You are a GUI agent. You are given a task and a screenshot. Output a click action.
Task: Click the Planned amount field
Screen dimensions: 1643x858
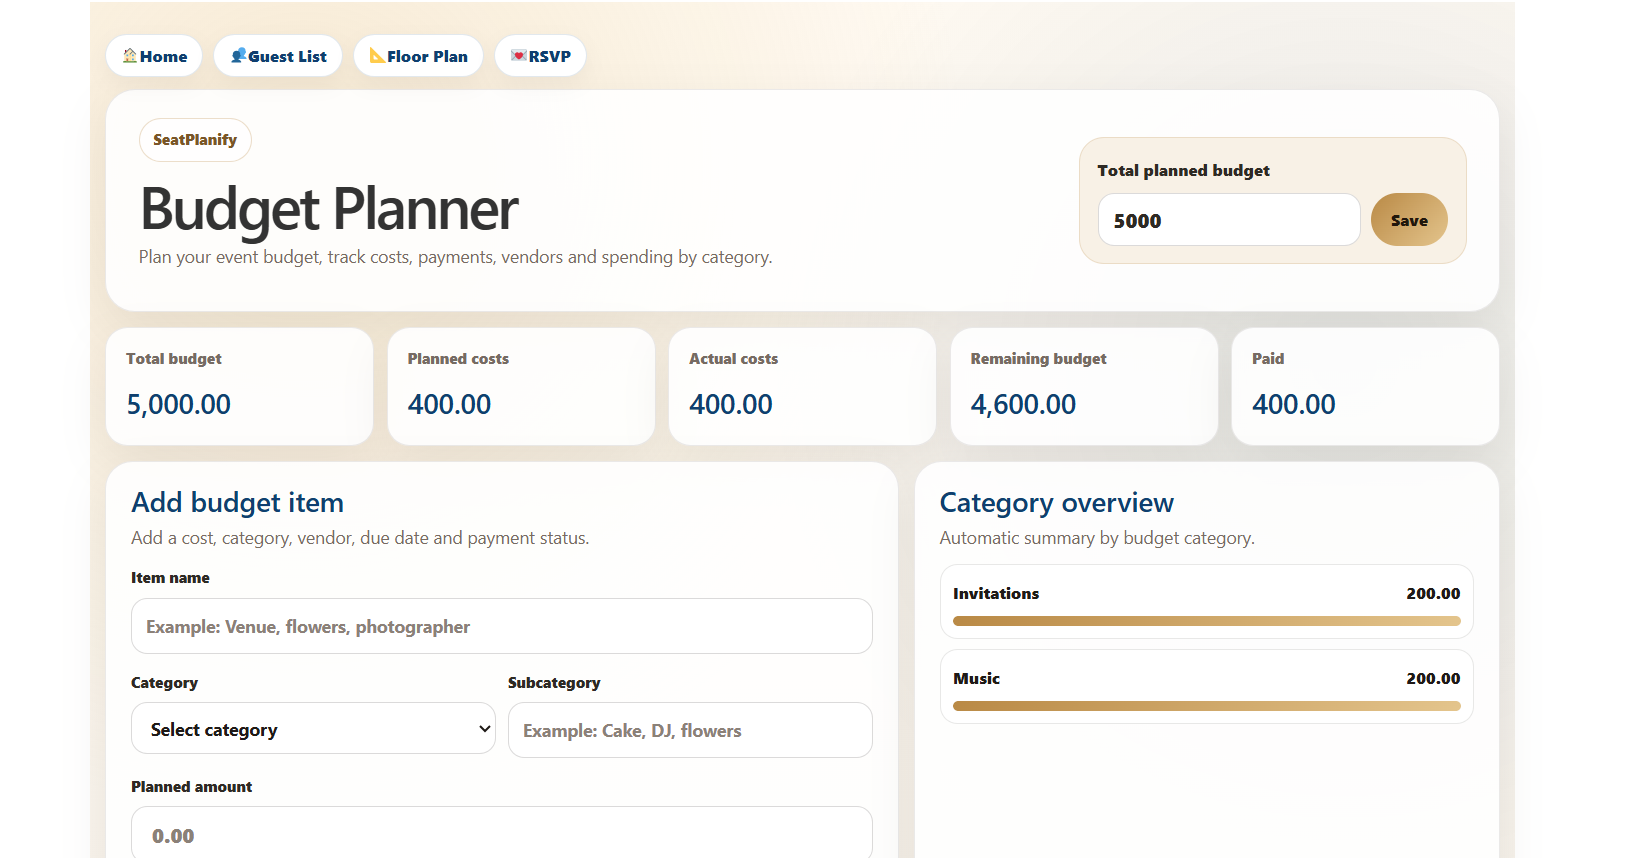(x=502, y=833)
